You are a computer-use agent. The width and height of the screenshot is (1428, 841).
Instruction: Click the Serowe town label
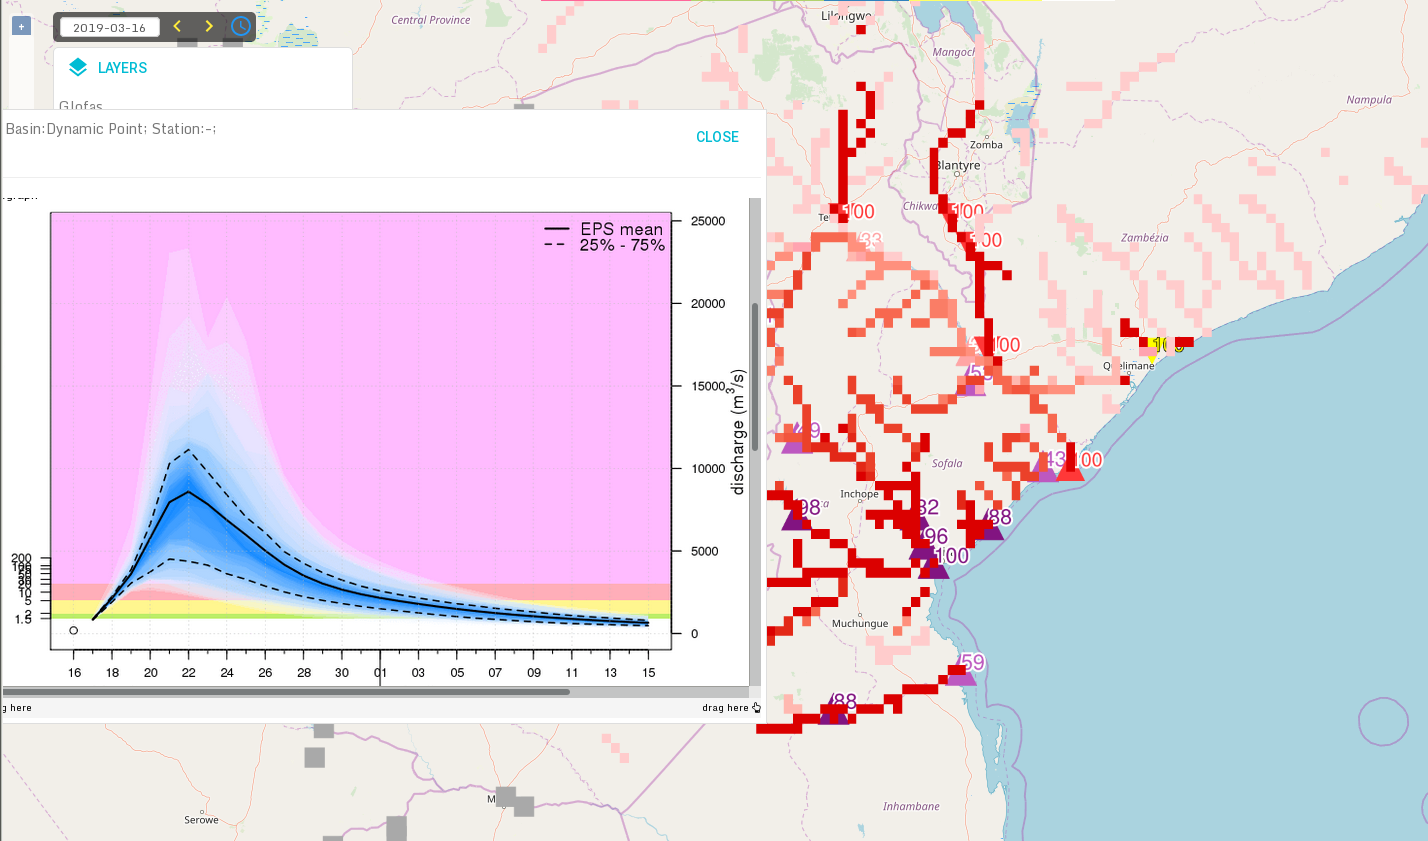pos(201,820)
